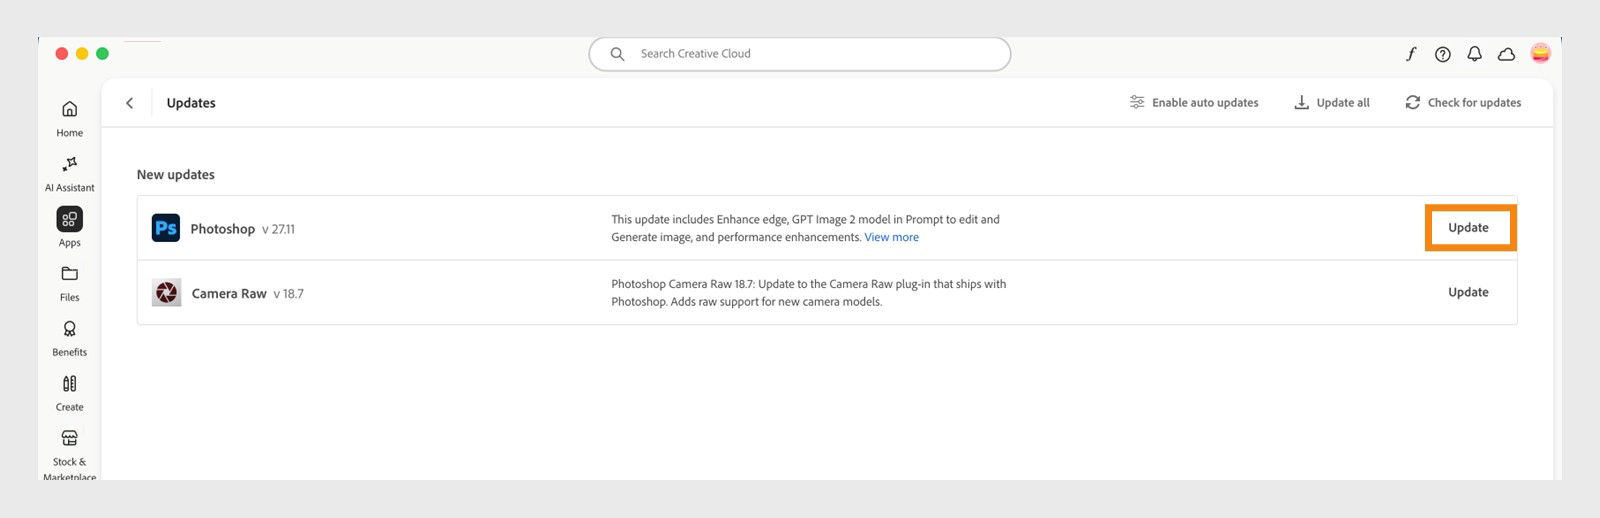This screenshot has height=518, width=1600.
Task: Click the fonts f icon
Action: coord(1411,54)
